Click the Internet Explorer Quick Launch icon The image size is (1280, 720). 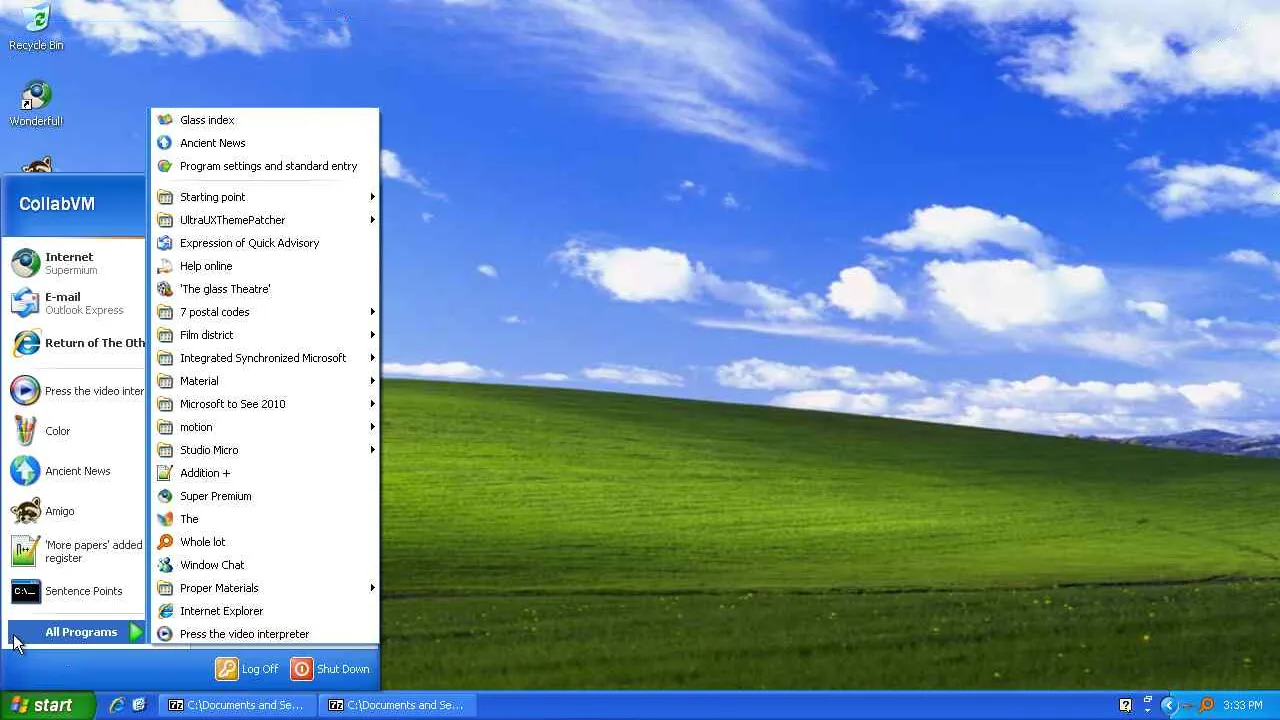pyautogui.click(x=117, y=705)
